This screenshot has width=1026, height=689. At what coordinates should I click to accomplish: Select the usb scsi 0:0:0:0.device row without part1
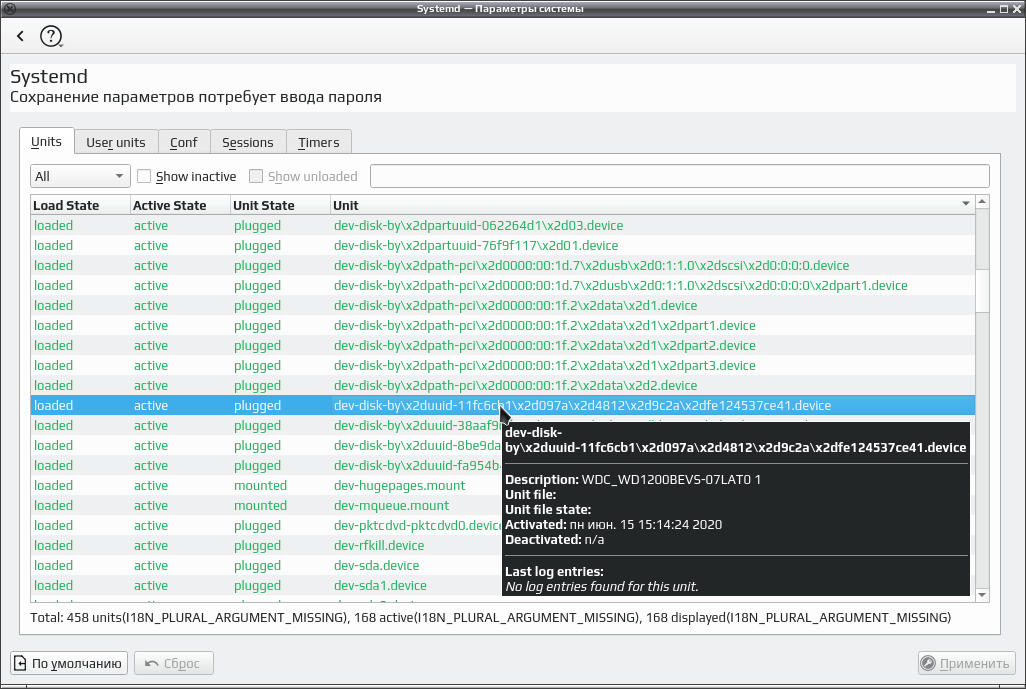(x=503, y=265)
